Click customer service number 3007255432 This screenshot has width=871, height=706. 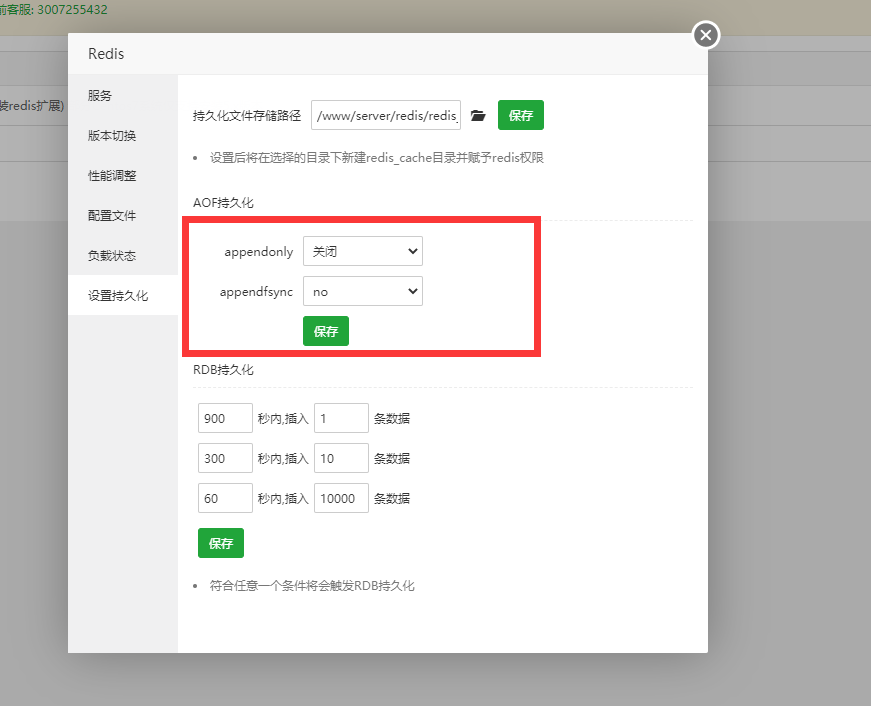click(x=72, y=9)
